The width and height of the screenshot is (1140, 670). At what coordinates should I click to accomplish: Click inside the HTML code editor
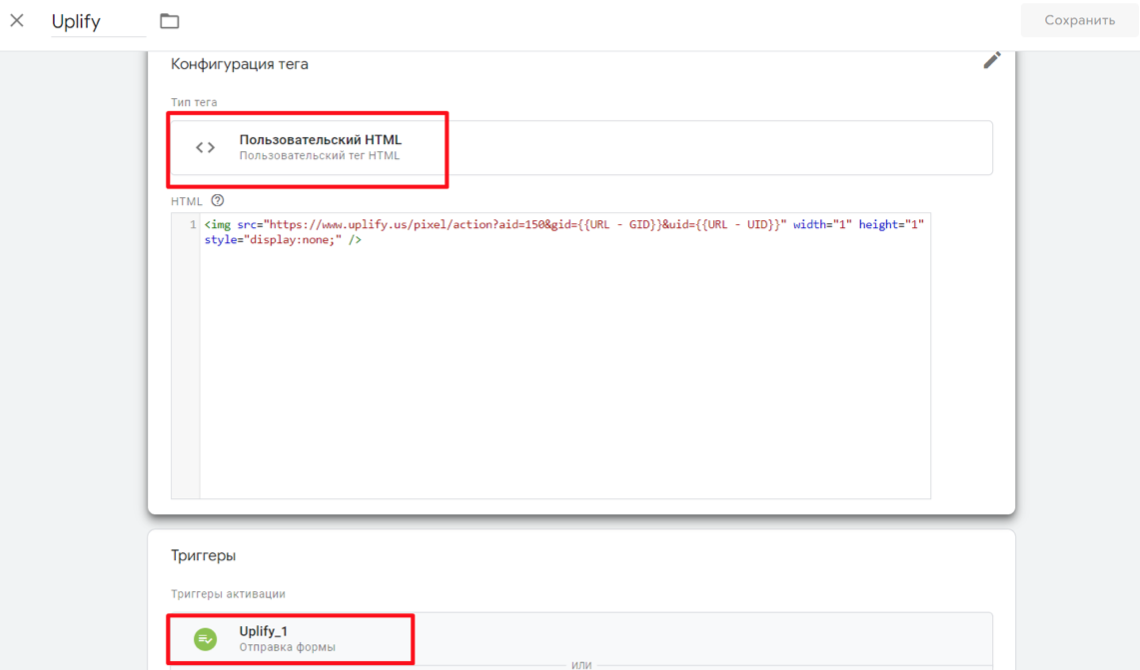click(x=565, y=355)
